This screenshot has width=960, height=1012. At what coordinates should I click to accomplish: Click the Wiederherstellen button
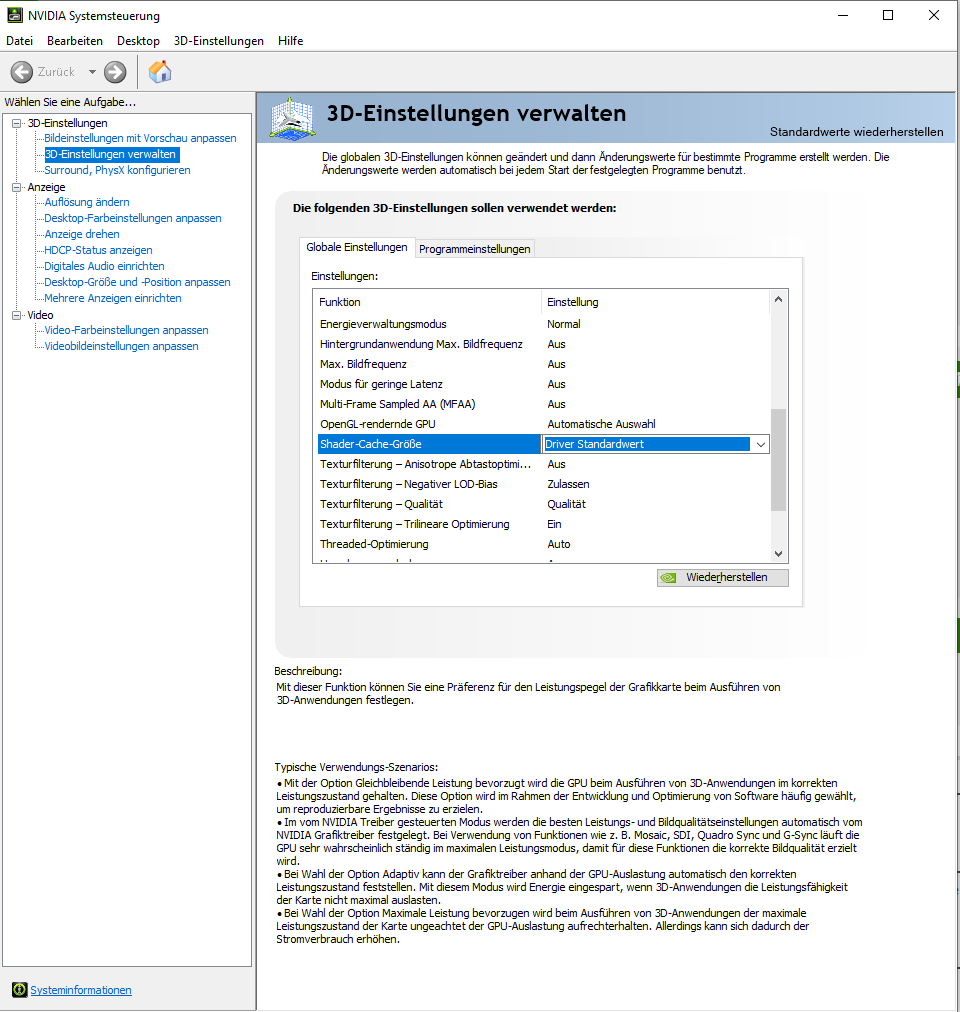(x=722, y=578)
